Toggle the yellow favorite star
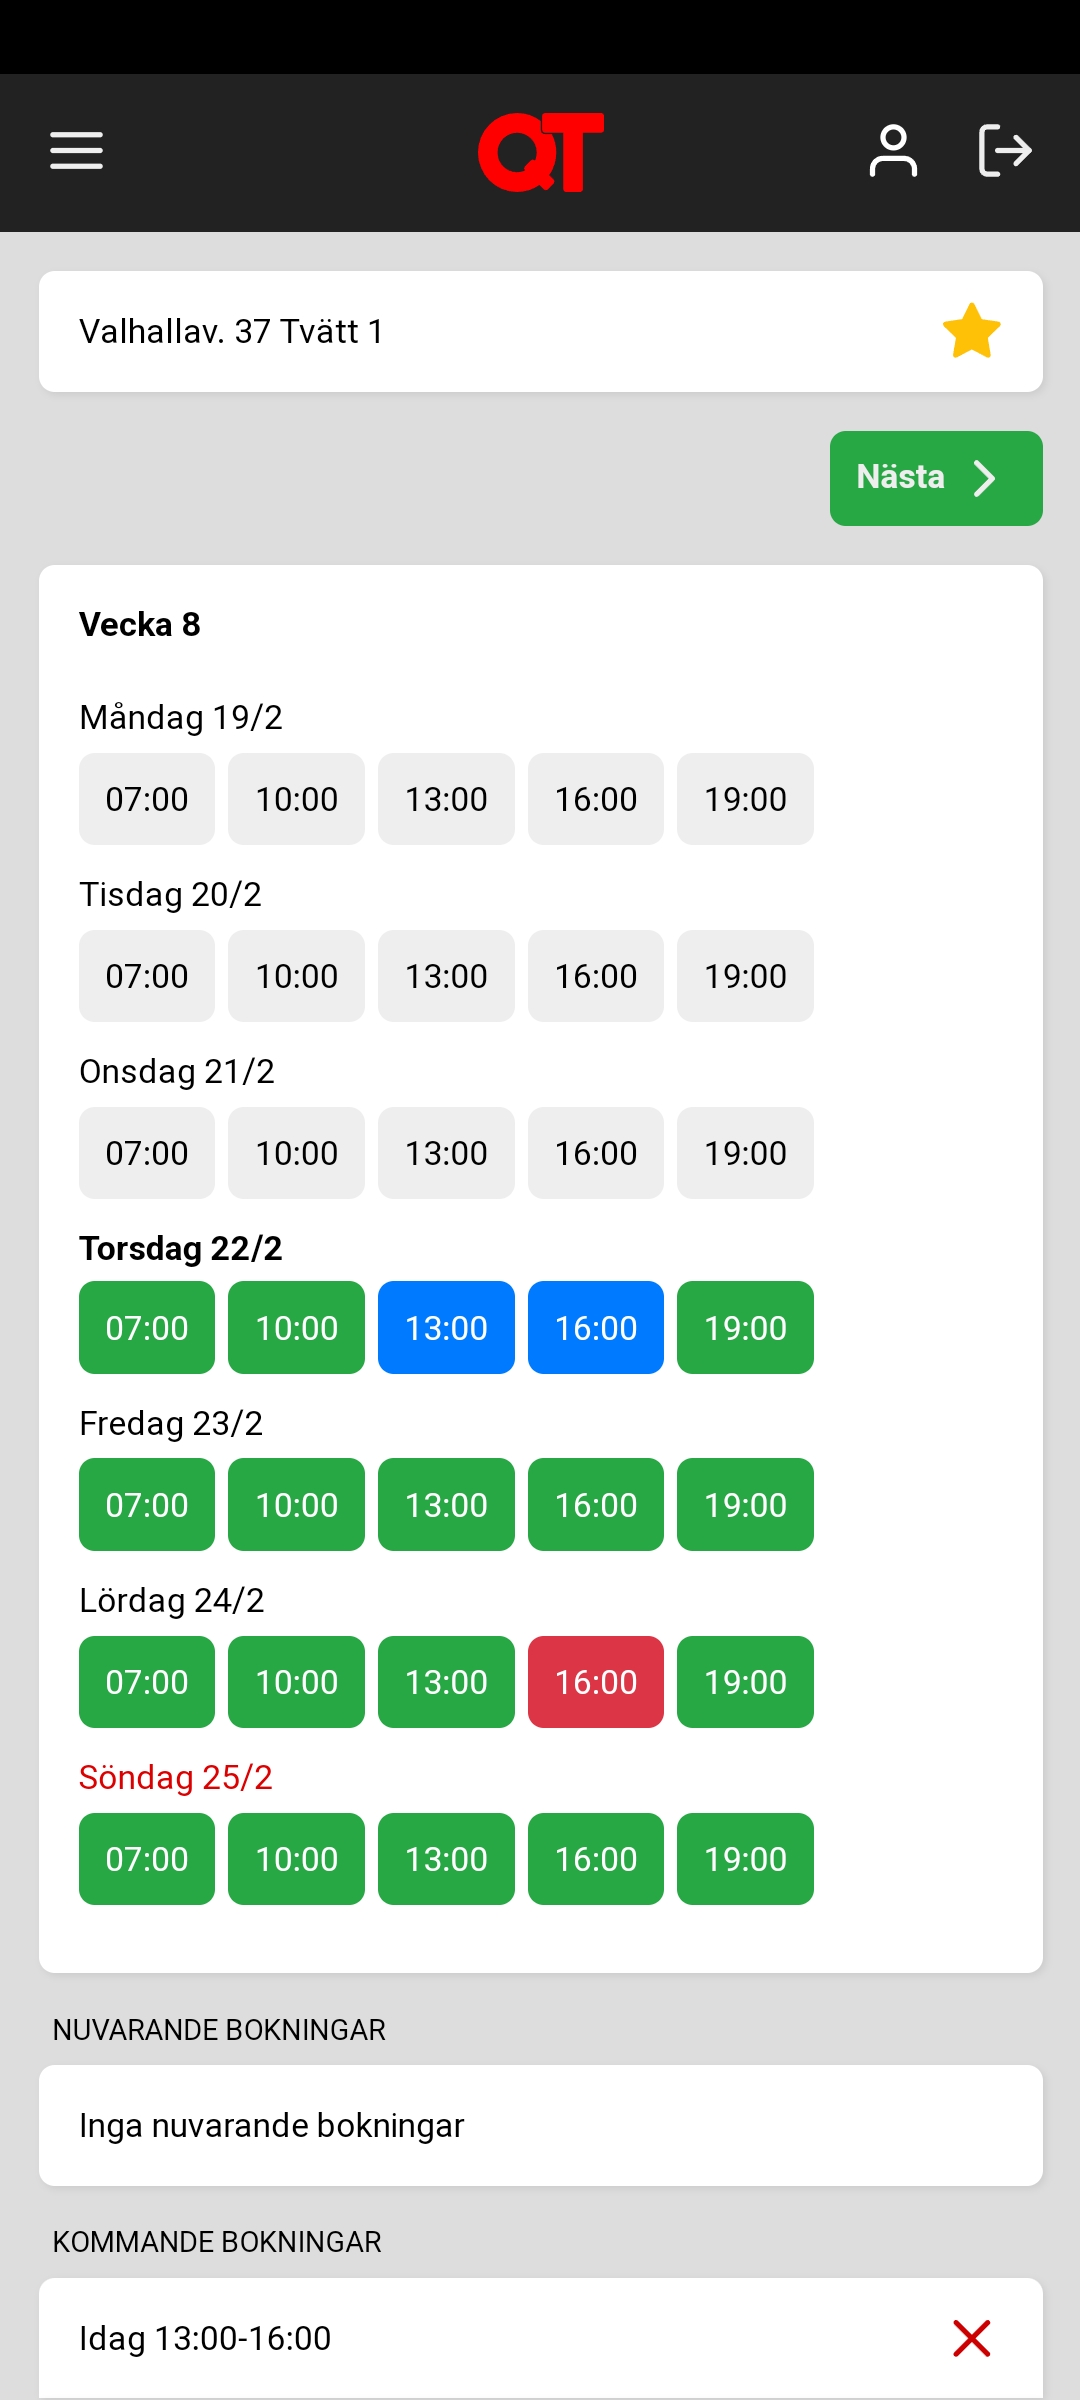1080x2400 pixels. tap(971, 331)
